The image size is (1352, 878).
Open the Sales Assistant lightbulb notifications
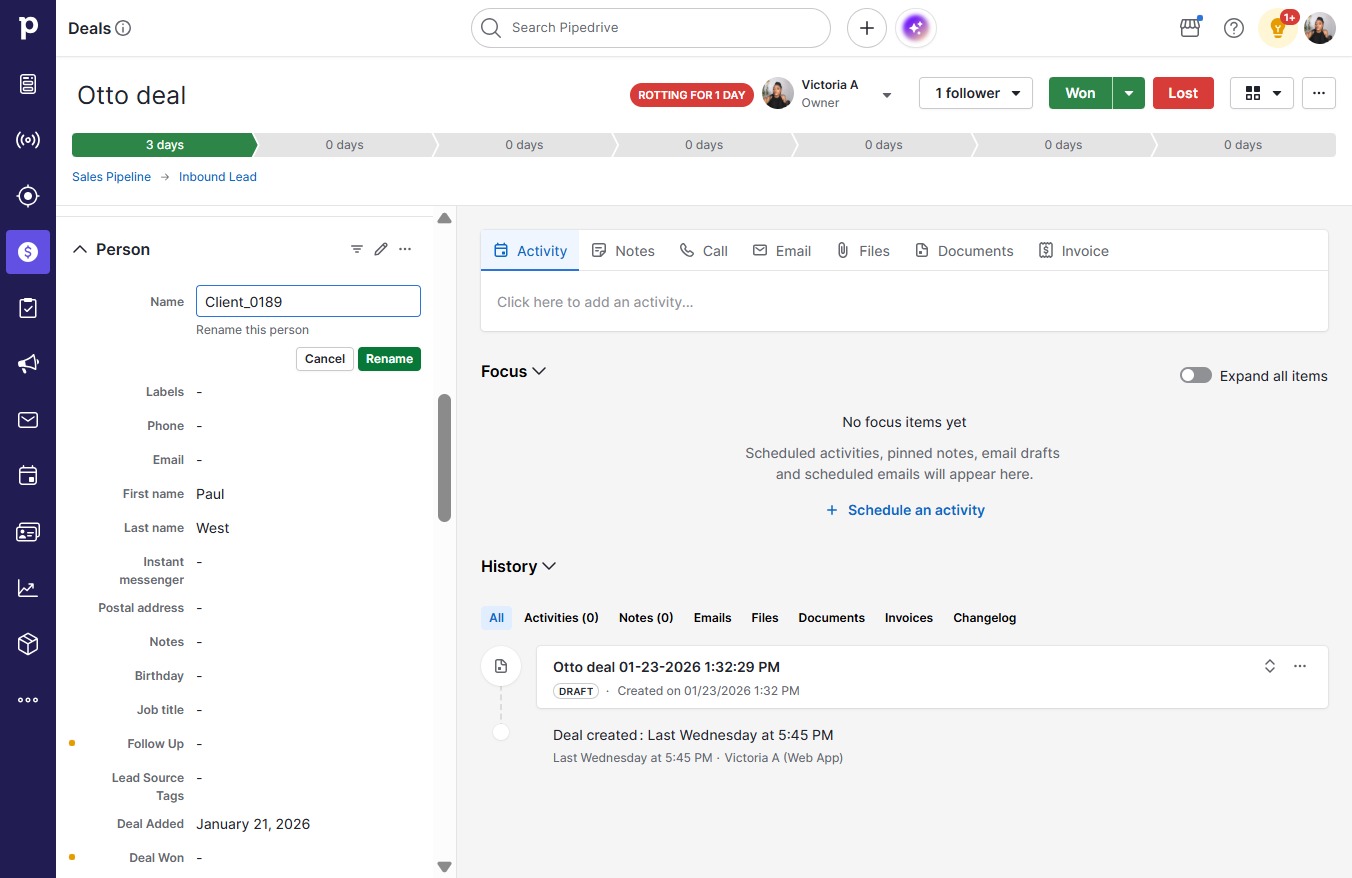(x=1278, y=28)
